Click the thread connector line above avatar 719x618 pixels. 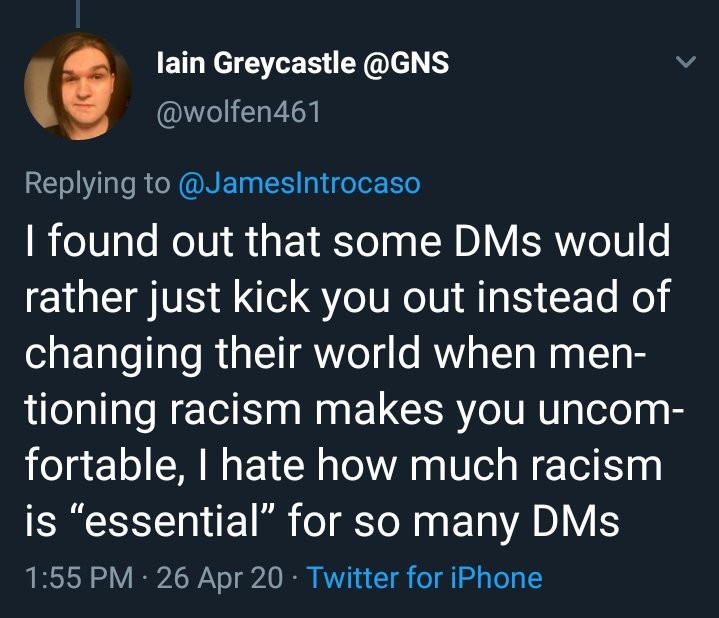tap(78, 12)
